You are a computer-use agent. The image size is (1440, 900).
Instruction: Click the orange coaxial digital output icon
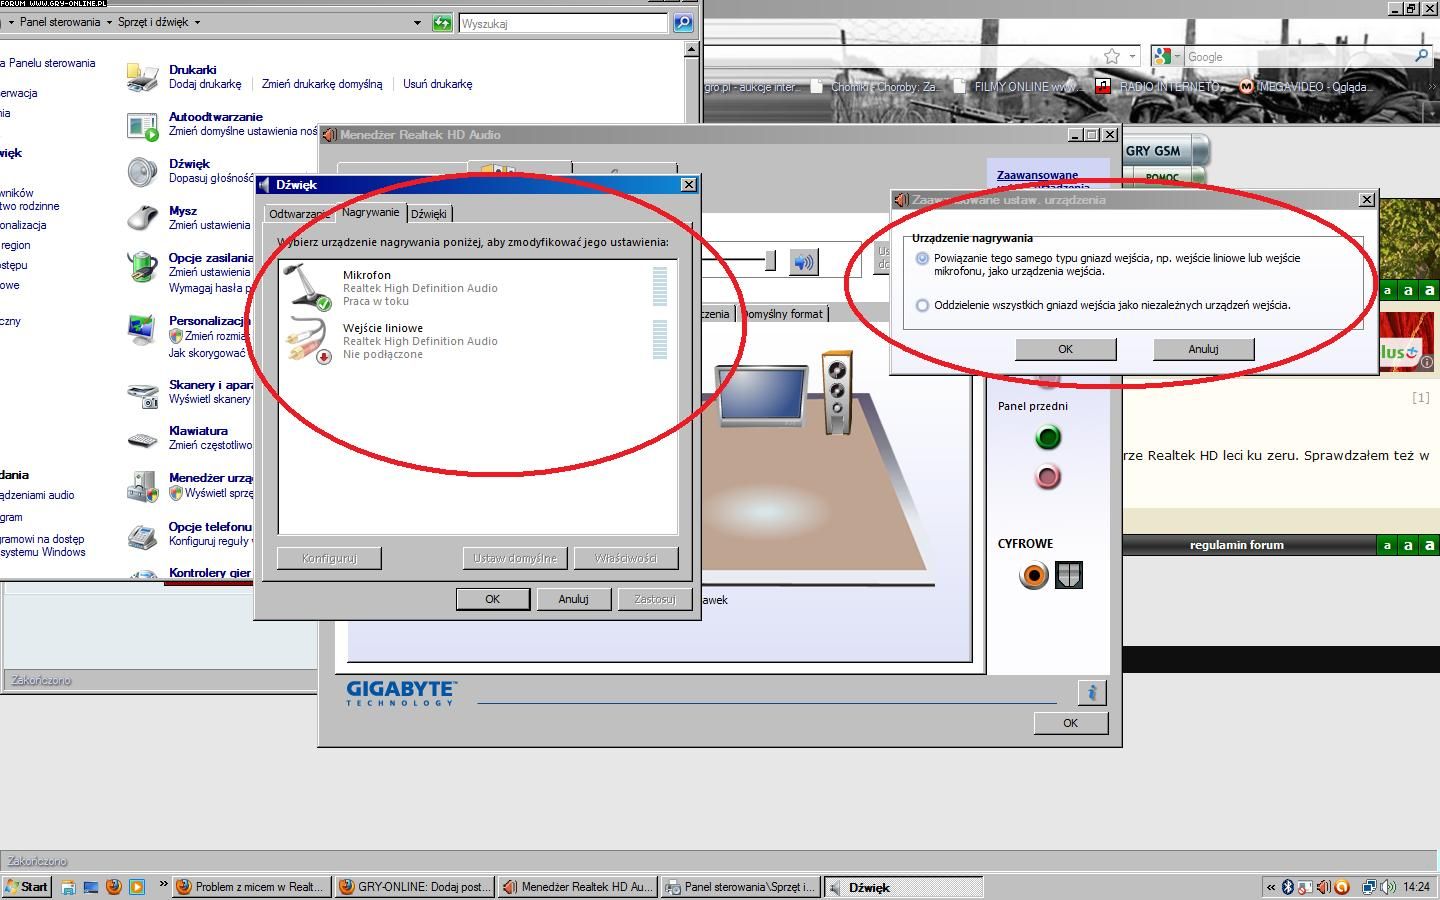[x=1033, y=575]
